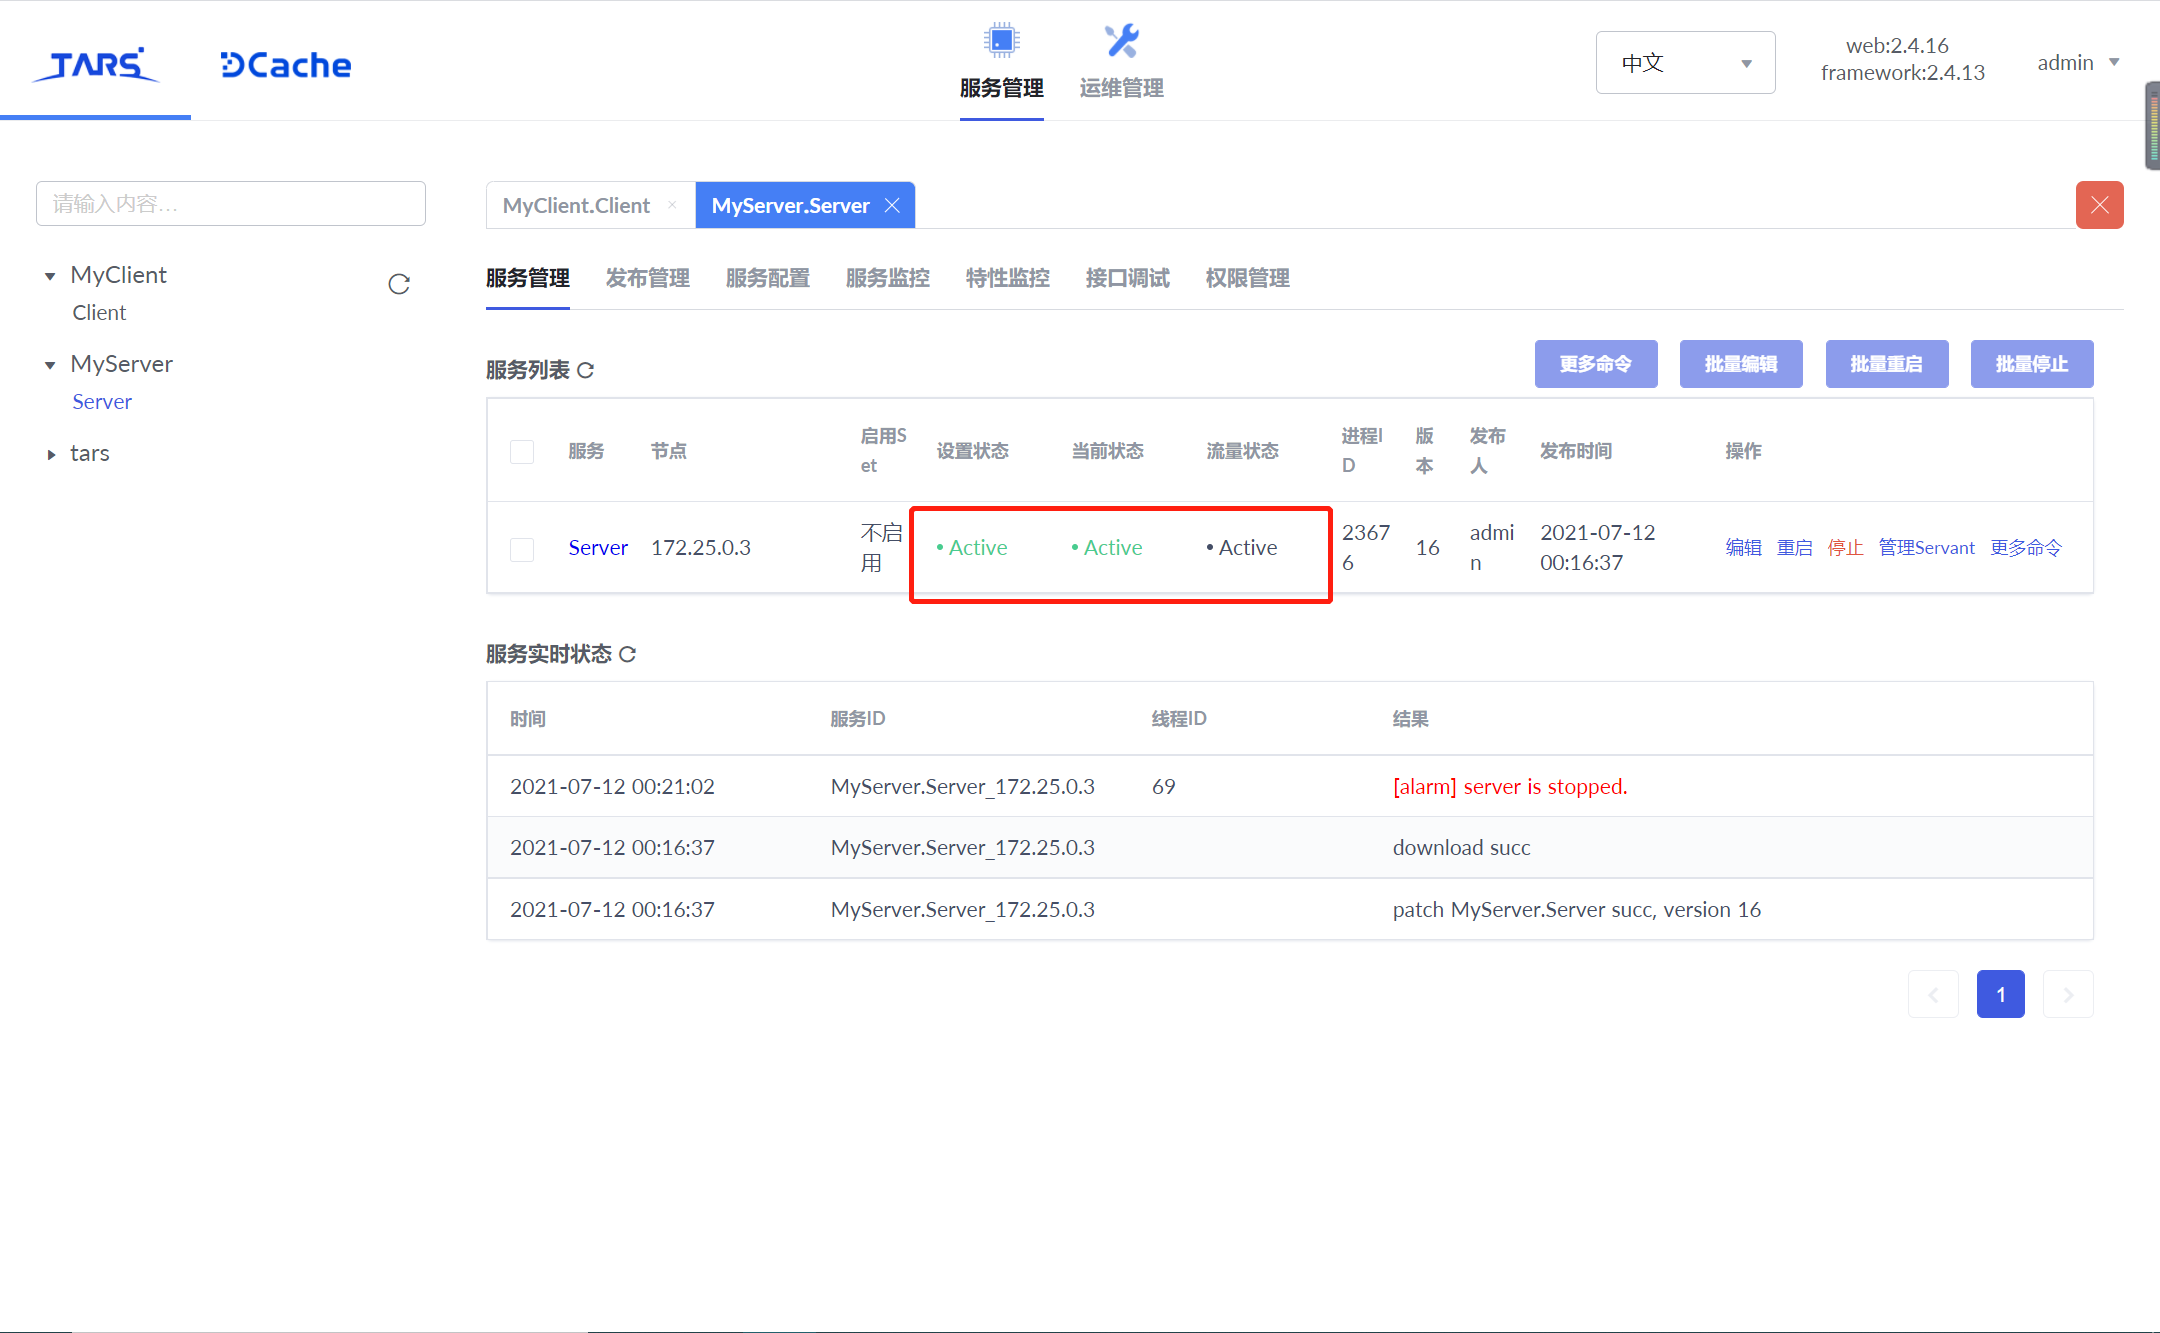The width and height of the screenshot is (2160, 1333).
Task: Refresh the MyClient service tree
Action: [x=399, y=284]
